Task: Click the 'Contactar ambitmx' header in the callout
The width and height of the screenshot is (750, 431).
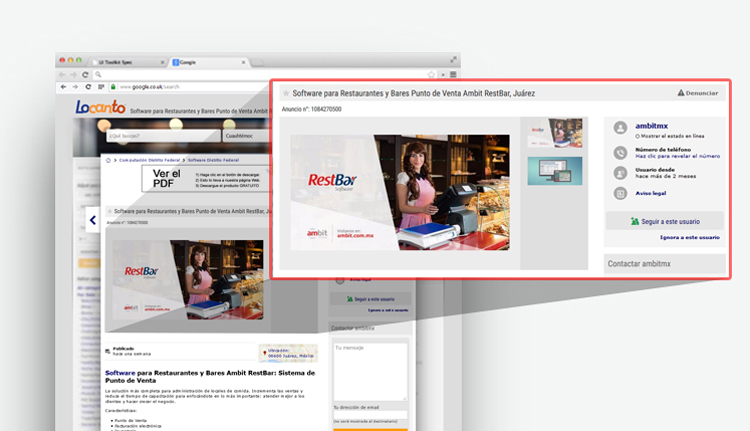Action: tap(665, 264)
